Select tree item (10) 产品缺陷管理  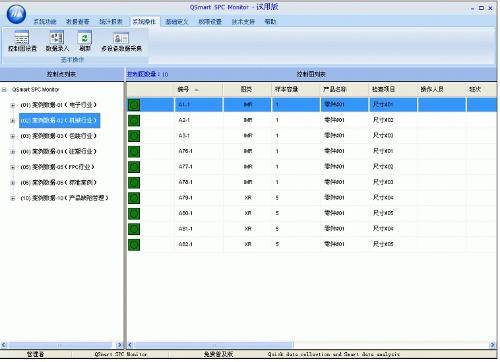point(64,198)
